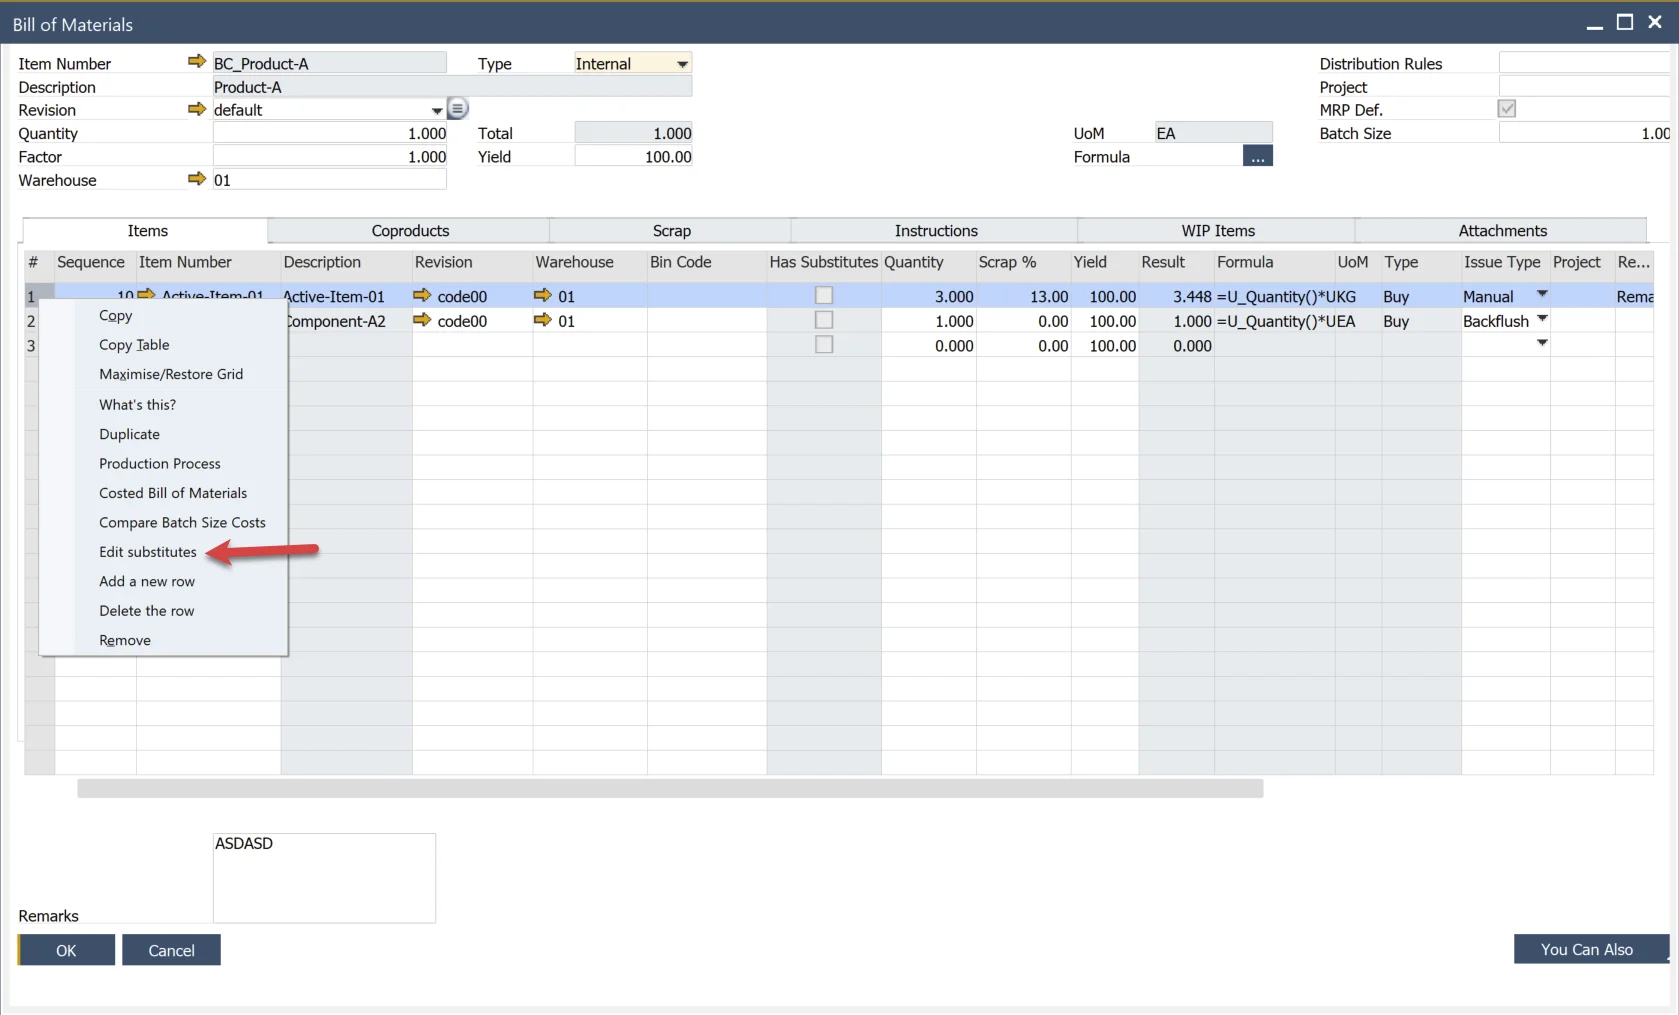The height and width of the screenshot is (1015, 1679).
Task: Click the warehouse 01 link arrow in row 1
Action: [543, 296]
